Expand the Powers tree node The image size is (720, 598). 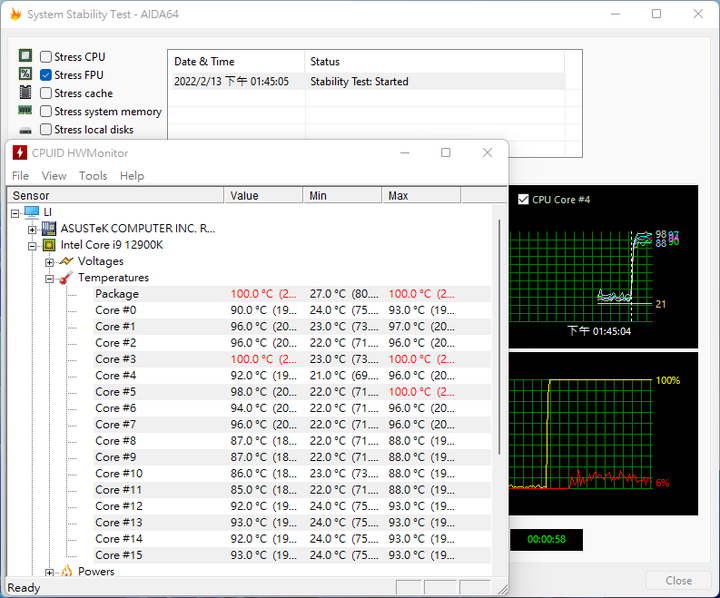point(49,572)
